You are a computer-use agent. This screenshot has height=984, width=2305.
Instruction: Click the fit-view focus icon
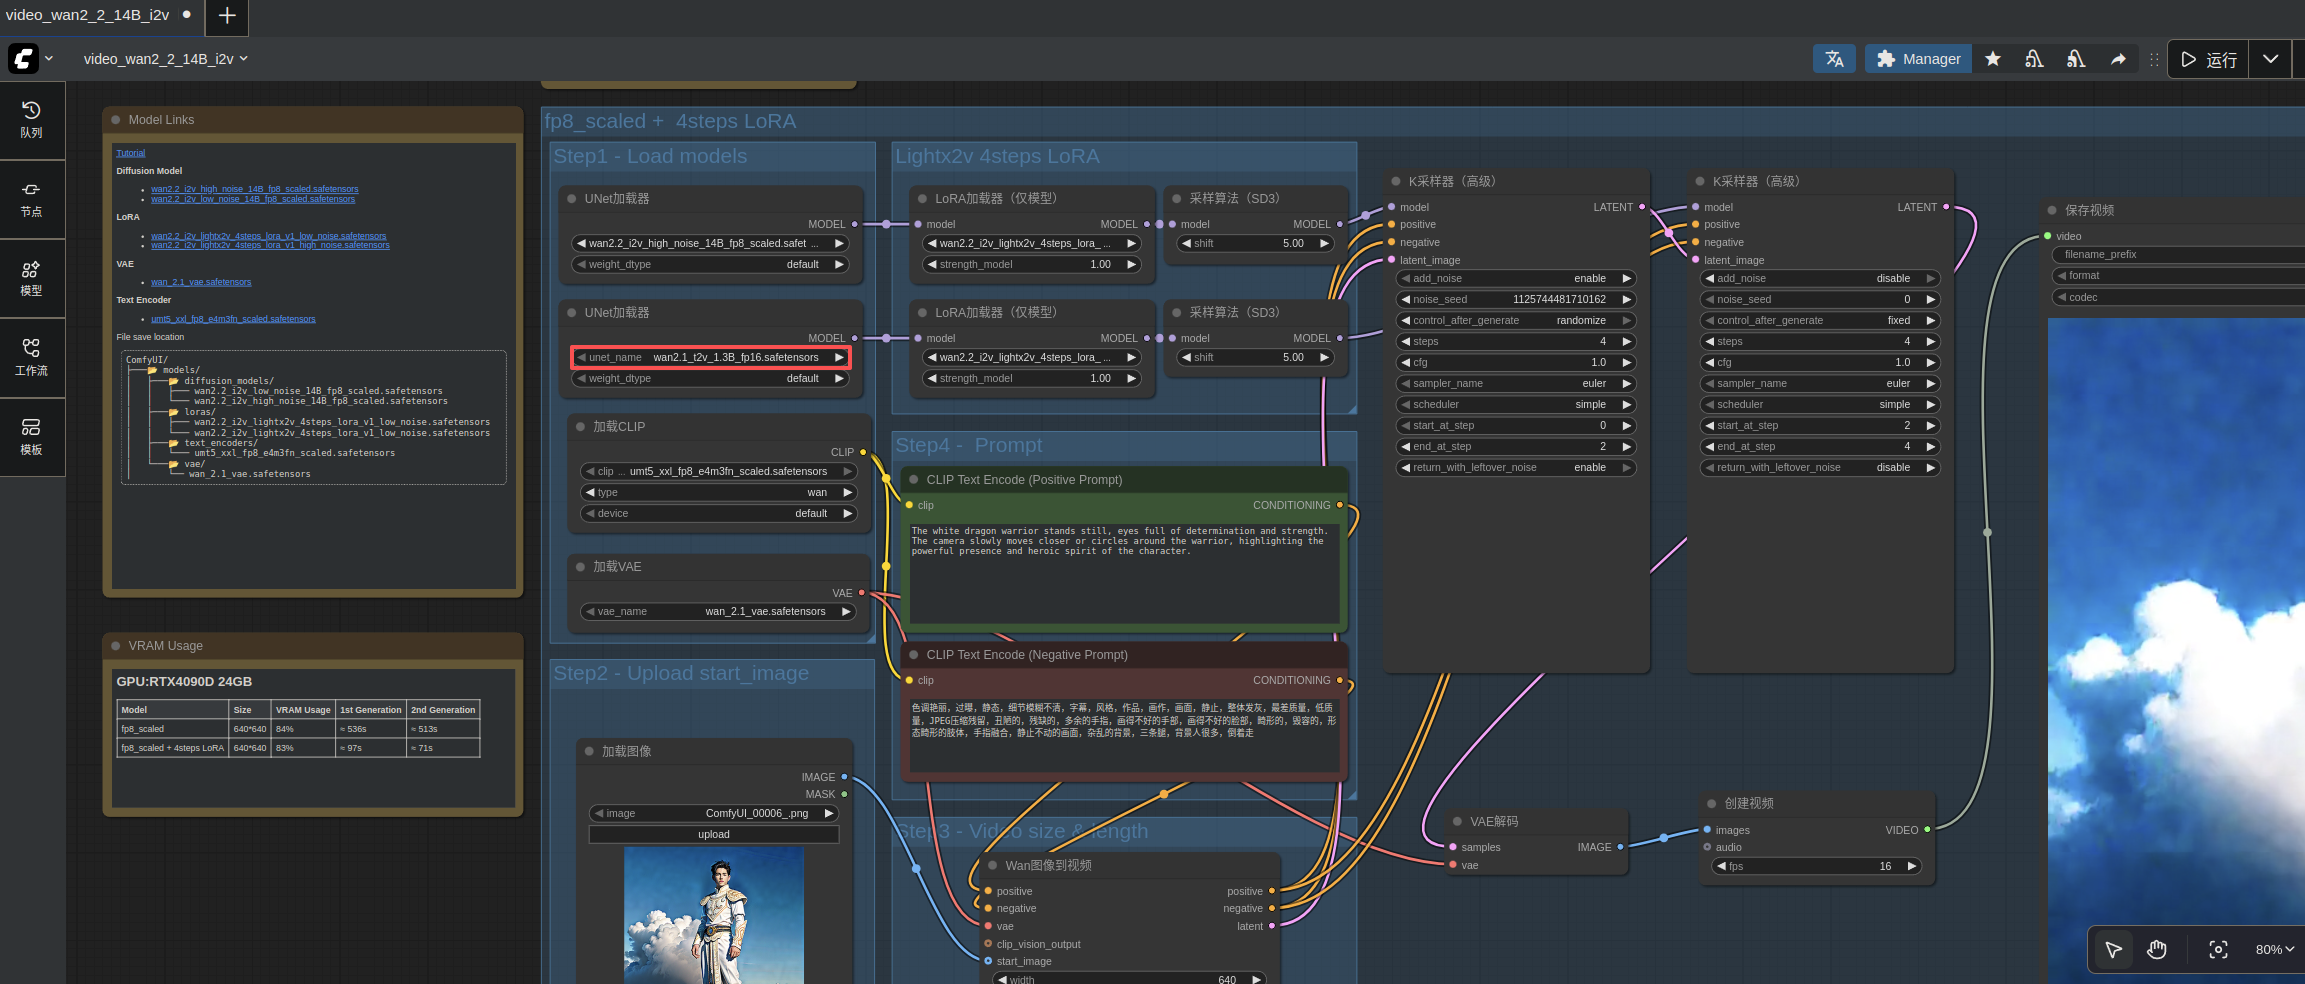[x=2218, y=950]
